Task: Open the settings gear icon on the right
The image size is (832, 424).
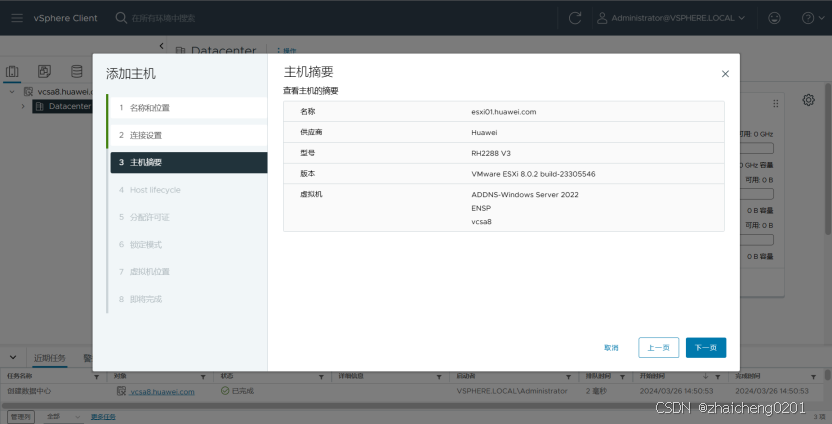Action: pos(808,100)
